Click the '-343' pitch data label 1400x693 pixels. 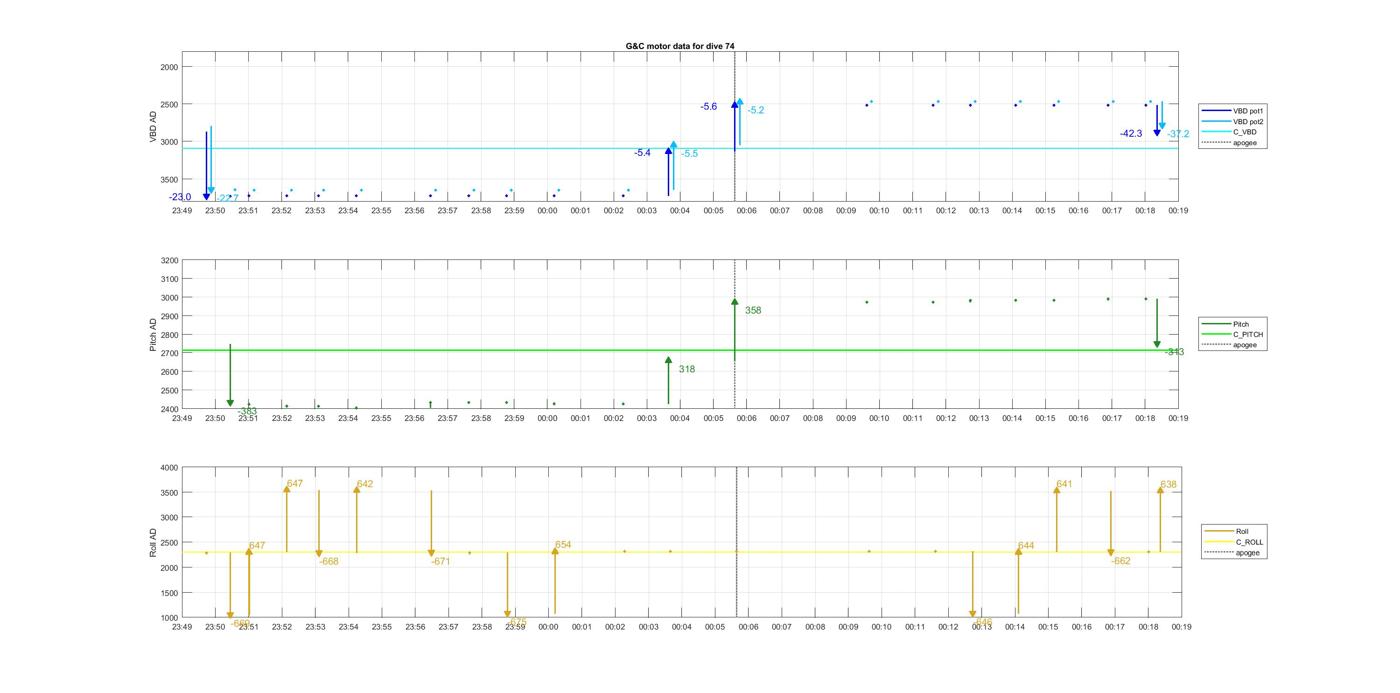pos(1174,352)
